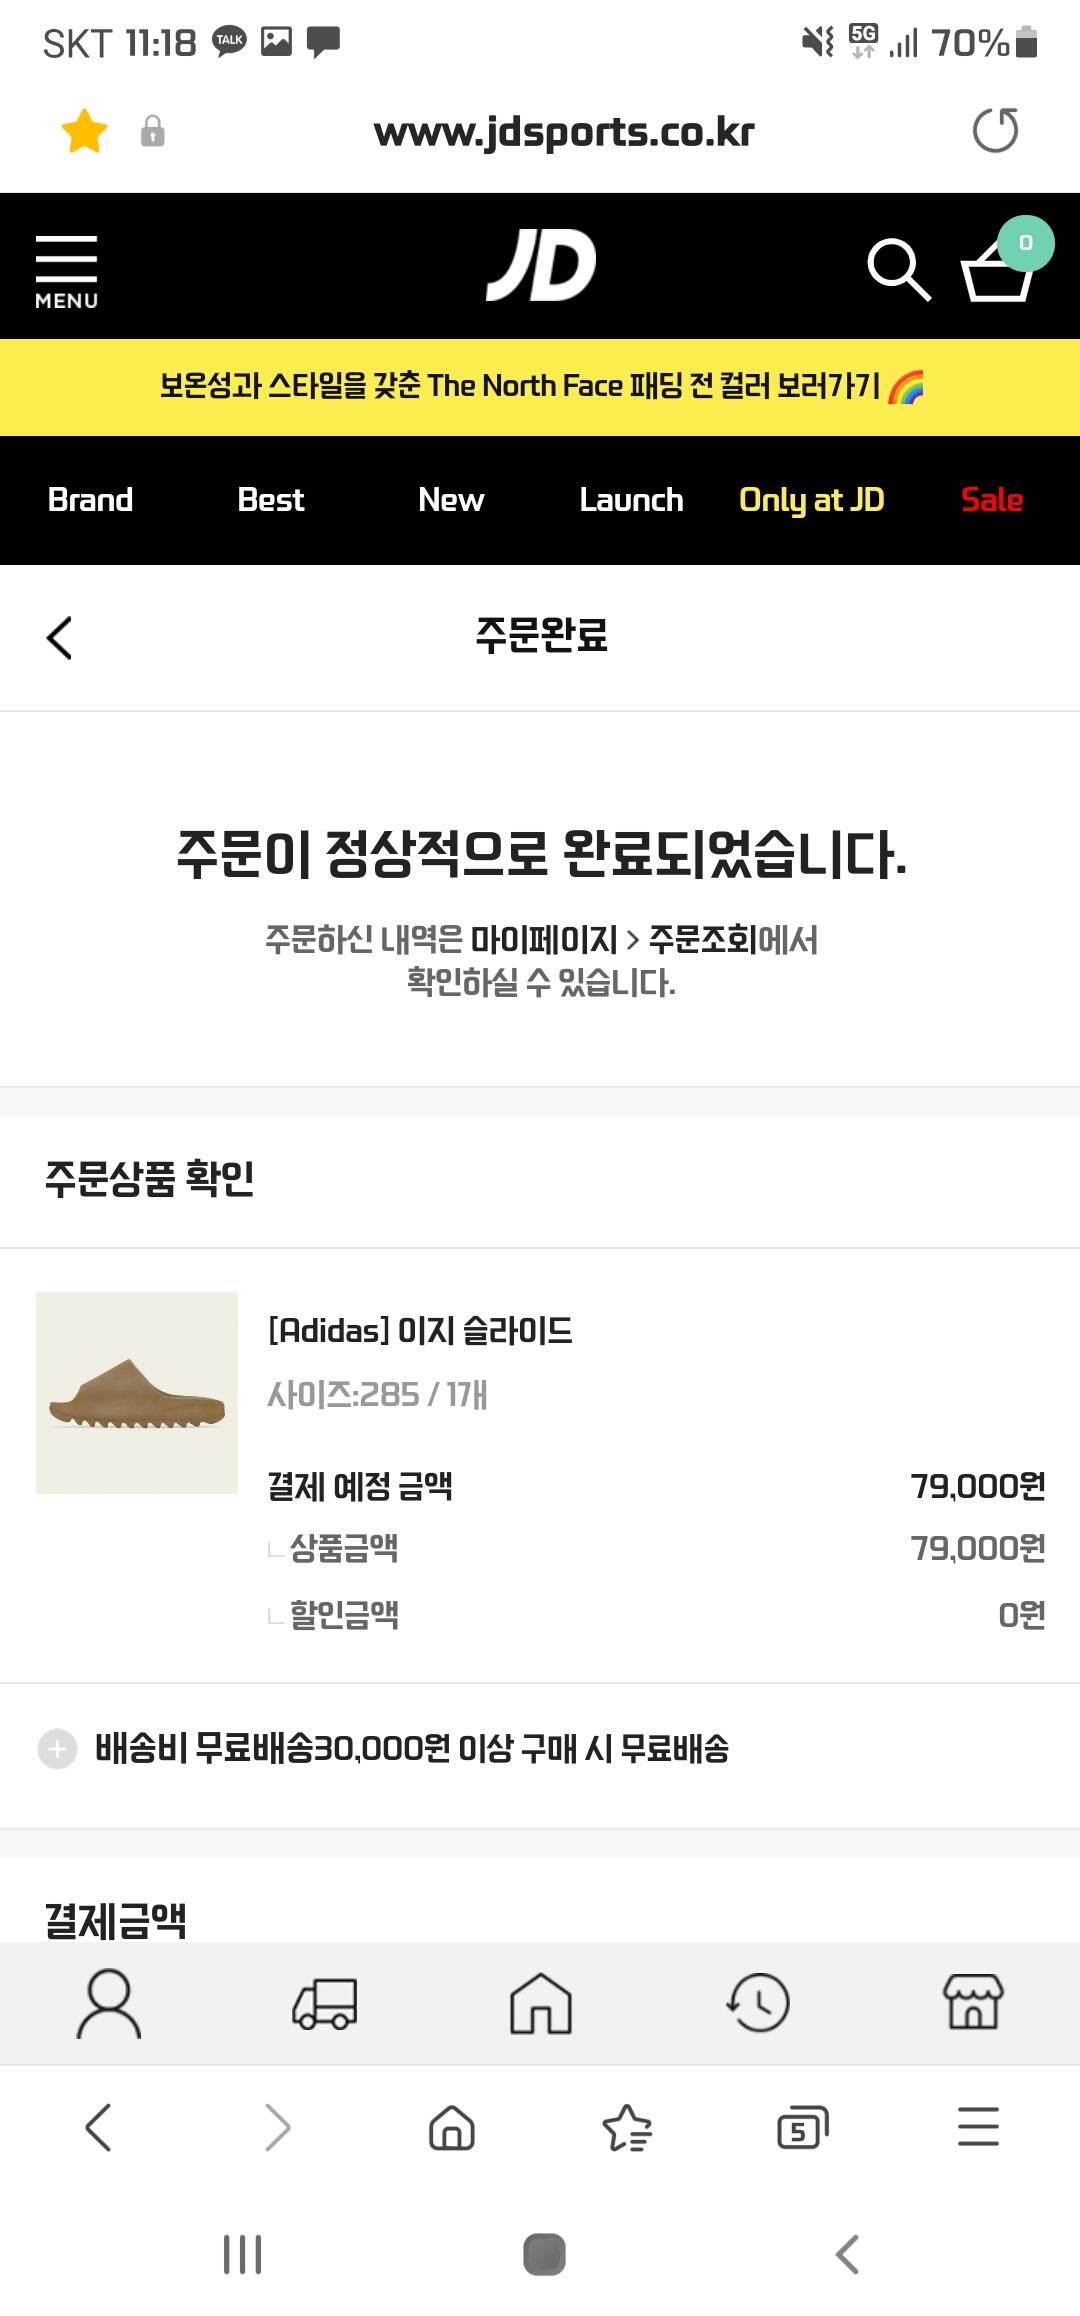1080x2316 pixels.
Task: Go back with order page chevron
Action: 60,637
